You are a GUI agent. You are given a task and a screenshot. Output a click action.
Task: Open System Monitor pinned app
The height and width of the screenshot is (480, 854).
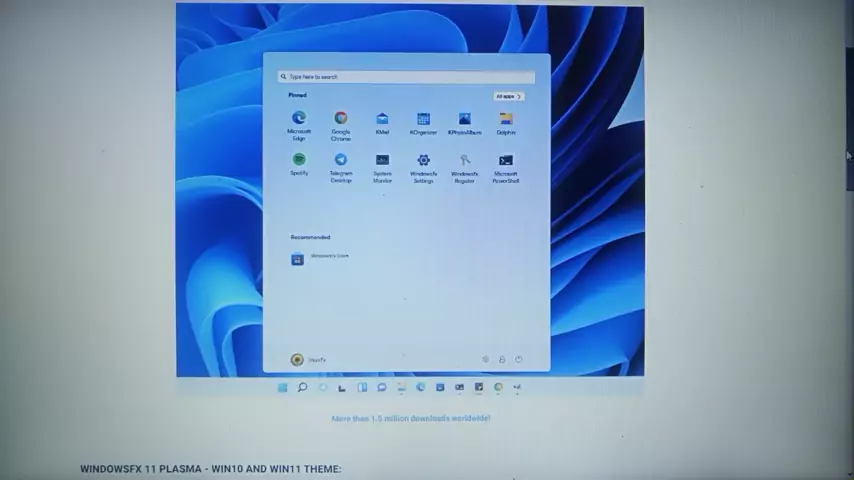pos(382,167)
